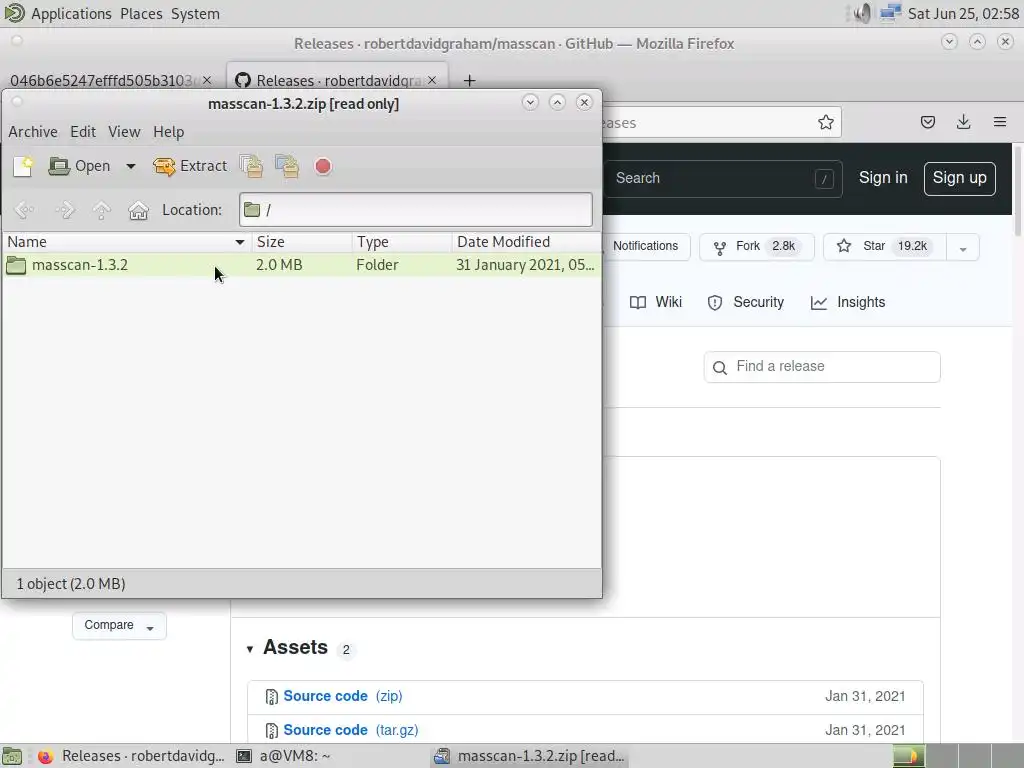This screenshot has width=1024, height=768.
Task: Sort by Name column header
Action: (127, 242)
